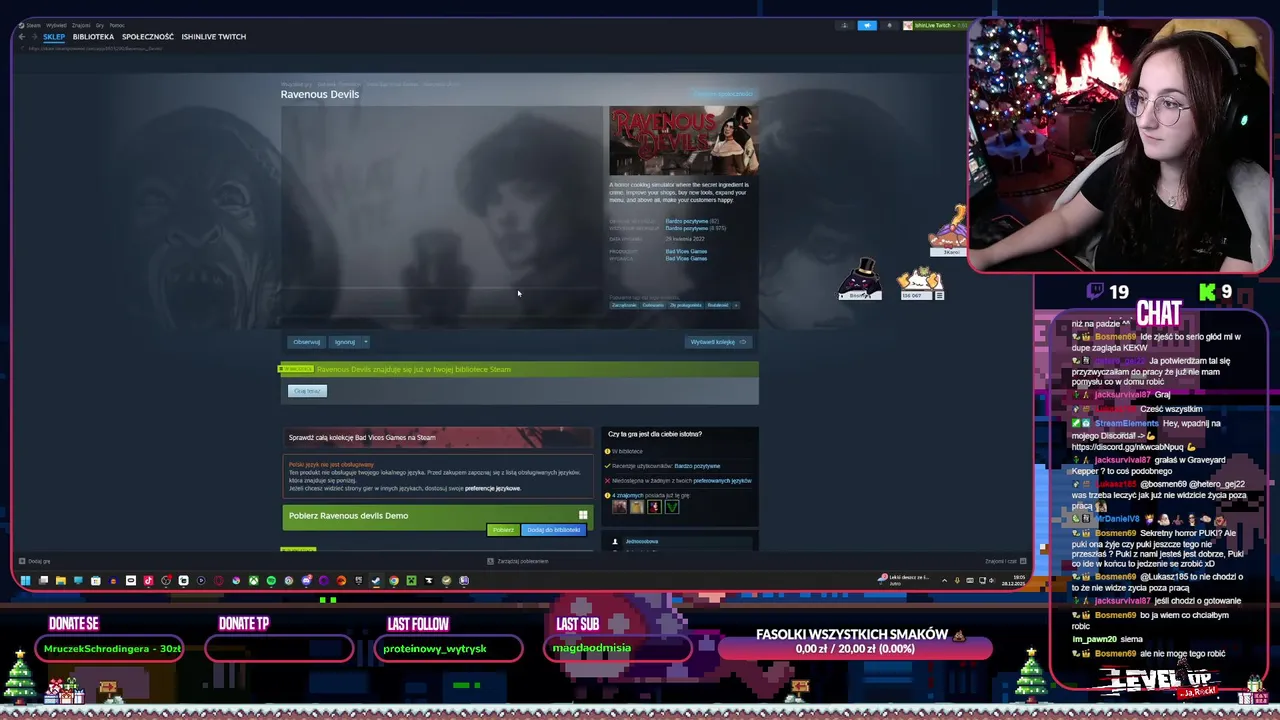Click Dodaj grę in Steam bottom bar

(x=35, y=561)
